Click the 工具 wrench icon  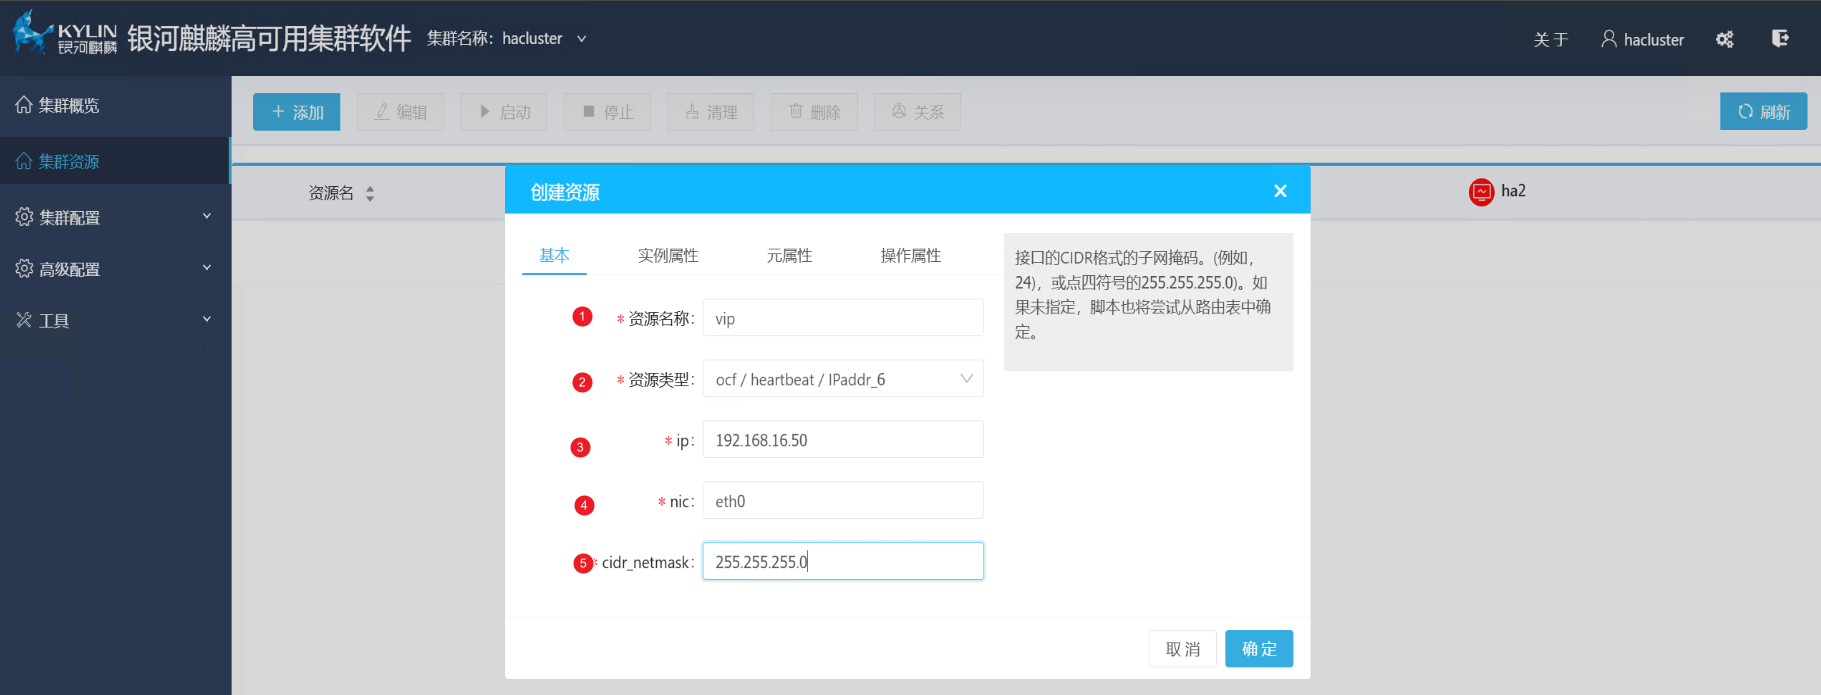pos(24,319)
